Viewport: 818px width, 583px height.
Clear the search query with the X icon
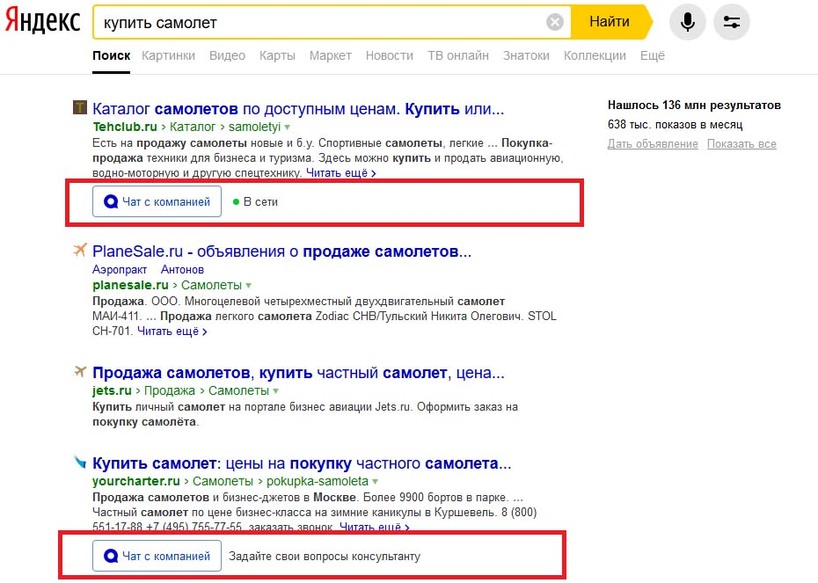pos(555,22)
